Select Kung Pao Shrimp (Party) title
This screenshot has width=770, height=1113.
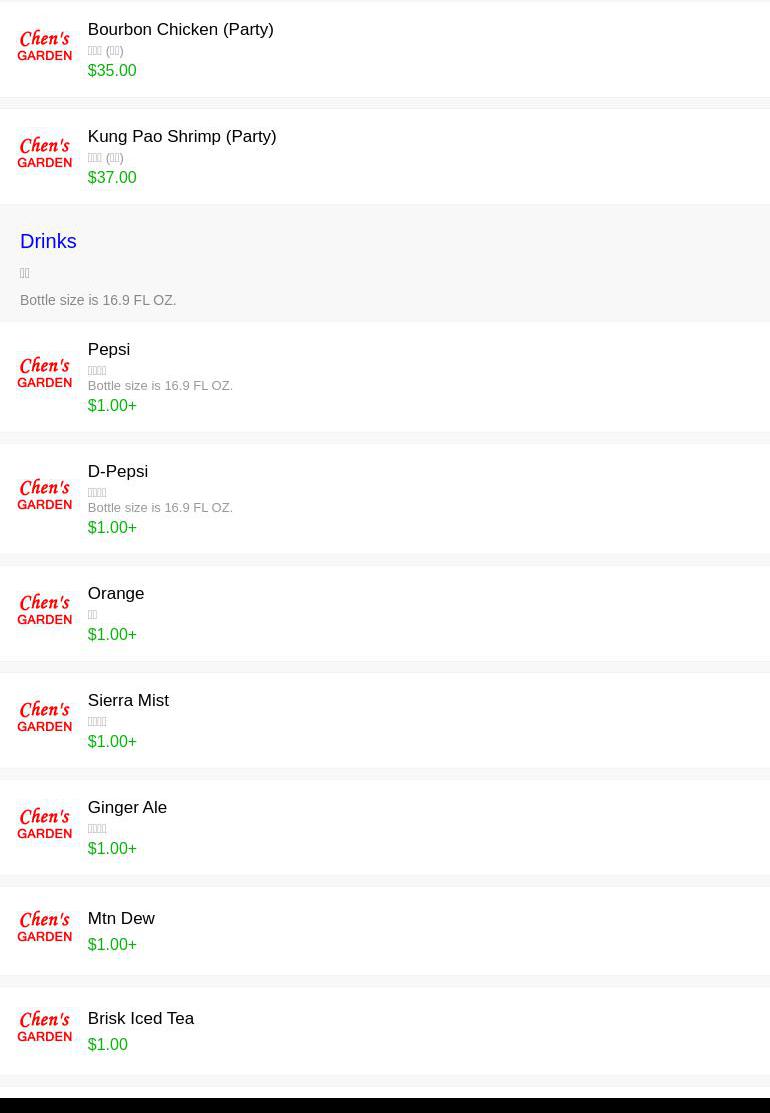click(182, 136)
